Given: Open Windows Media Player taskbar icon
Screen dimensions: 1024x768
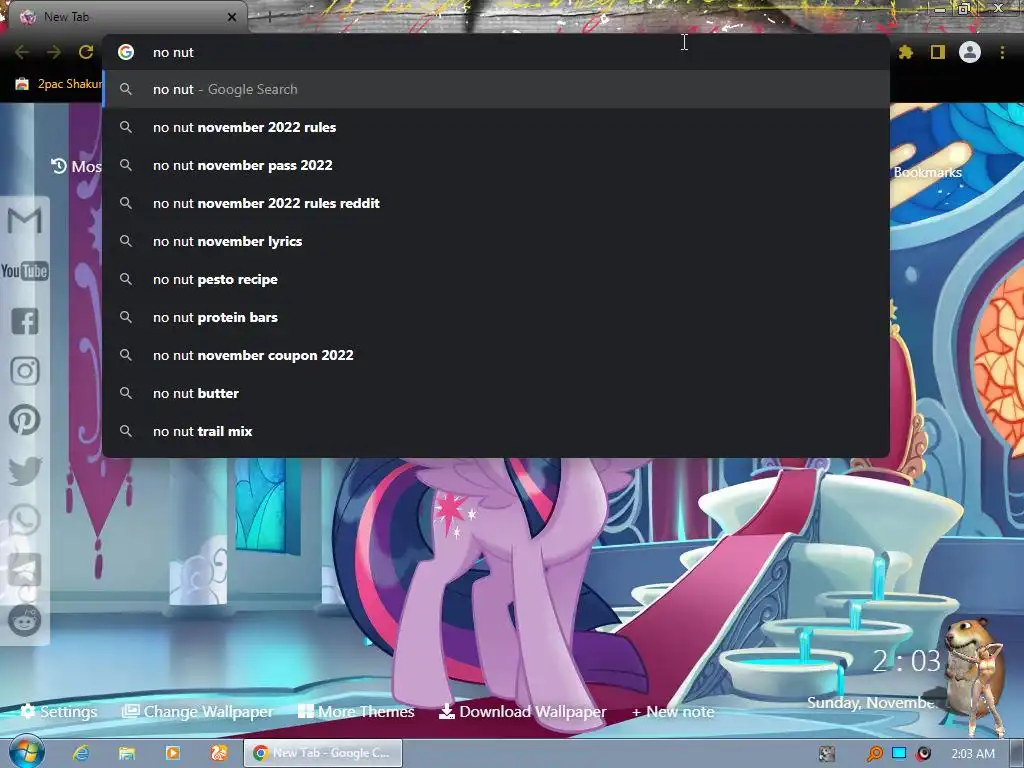Looking at the screenshot, I should click(173, 753).
